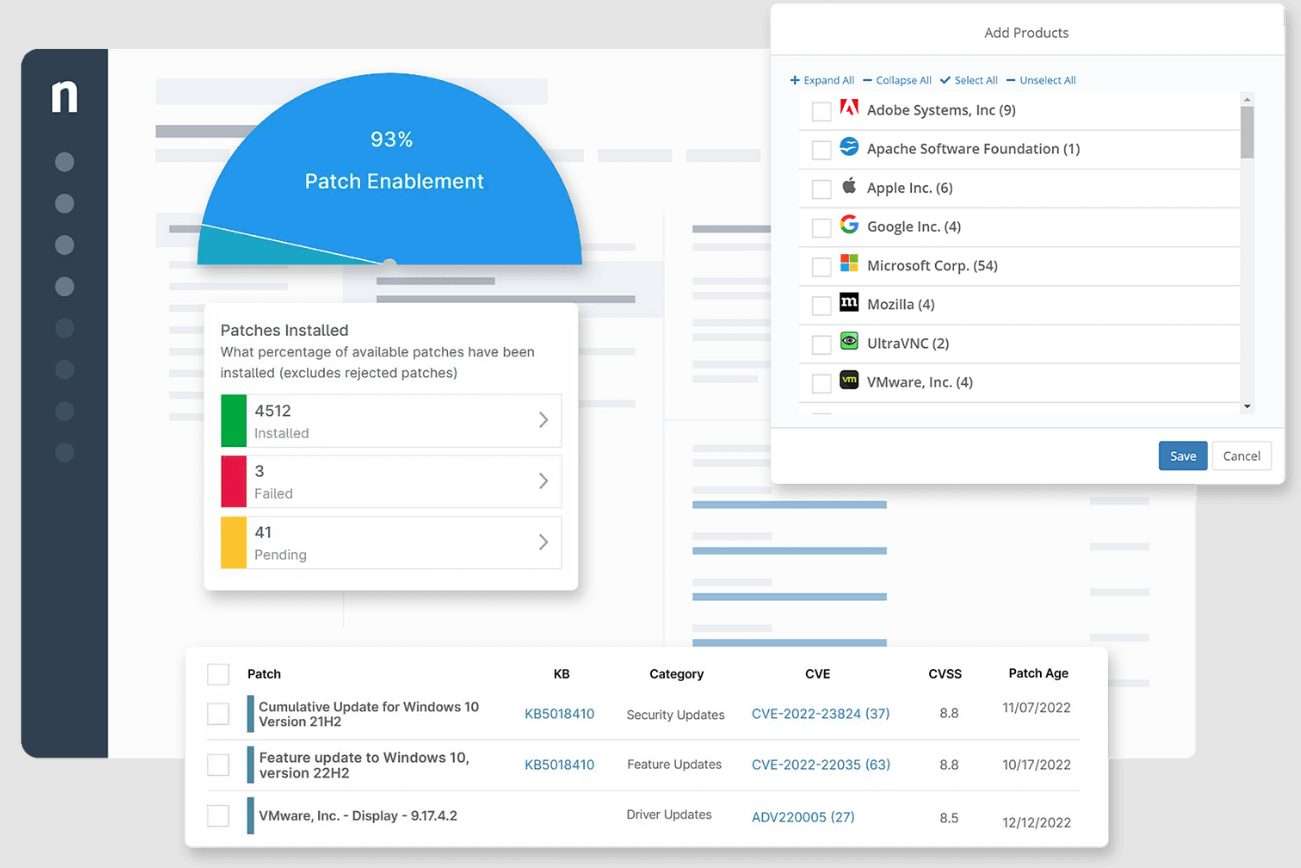Check the Apple Inc. checkbox
This screenshot has height=868, width=1301.
click(x=821, y=189)
